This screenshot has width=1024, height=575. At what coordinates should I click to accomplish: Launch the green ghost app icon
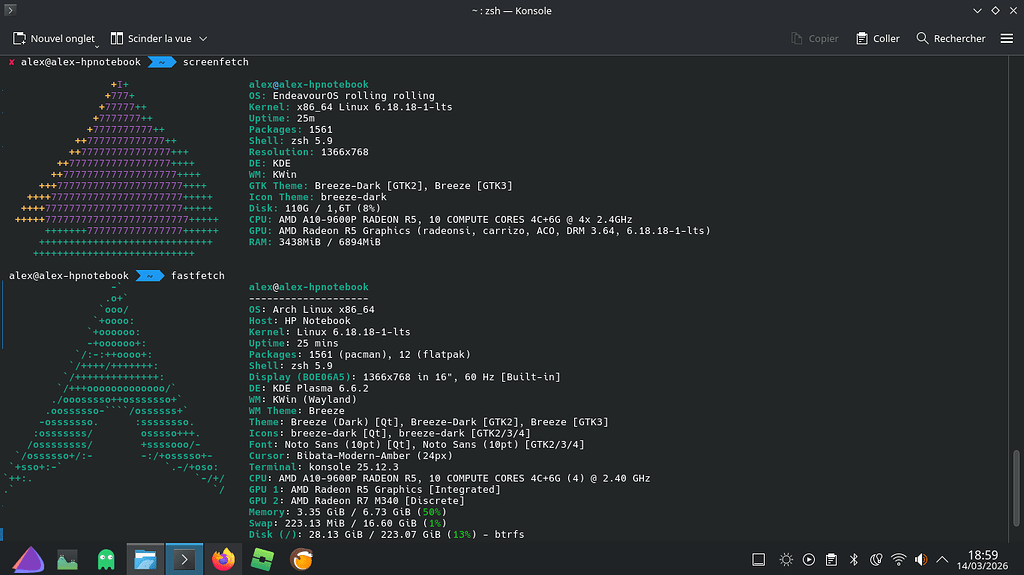[106, 559]
